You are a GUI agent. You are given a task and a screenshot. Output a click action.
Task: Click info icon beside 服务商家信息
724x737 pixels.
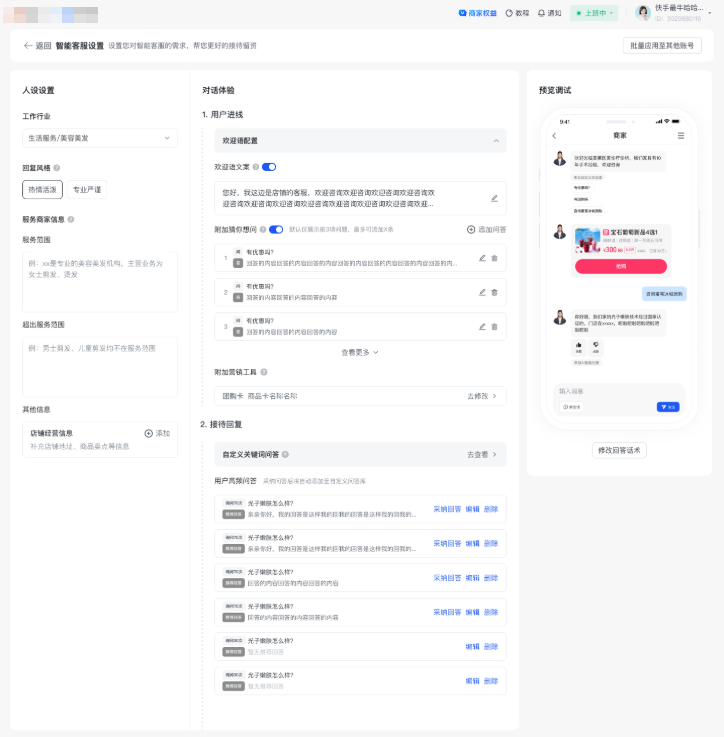(x=71, y=220)
